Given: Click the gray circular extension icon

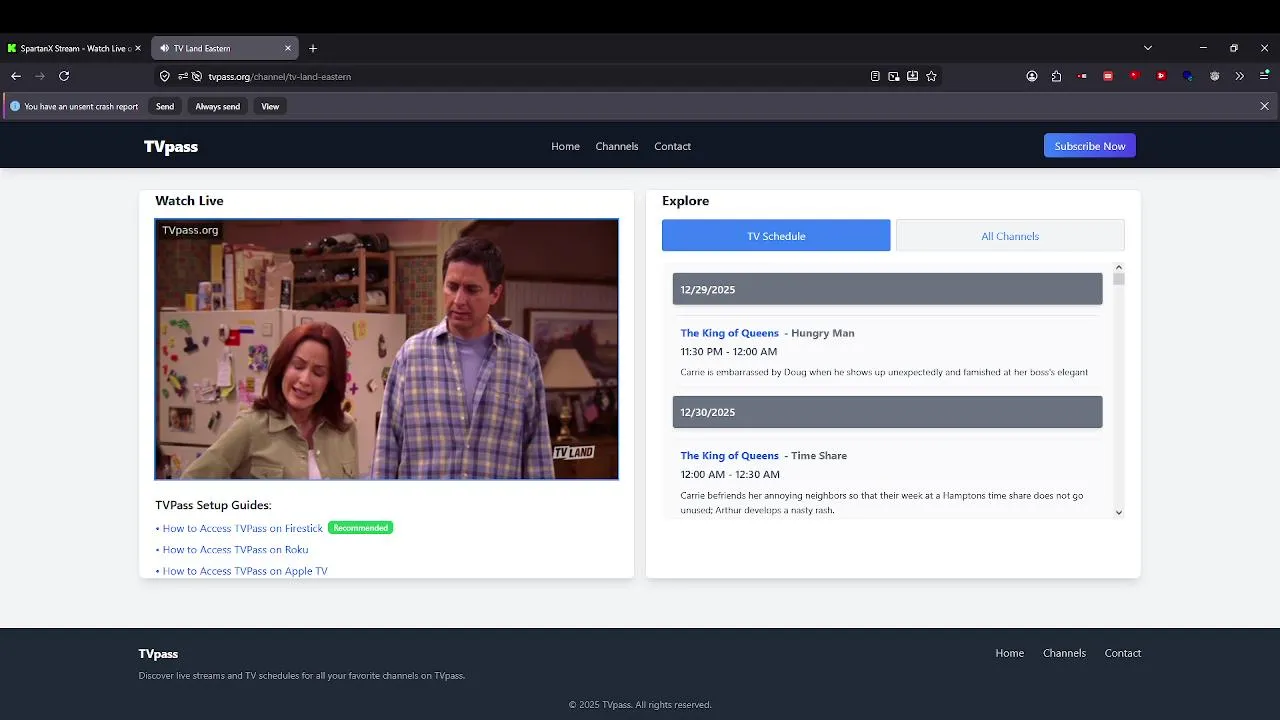Looking at the screenshot, I should tap(1214, 76).
